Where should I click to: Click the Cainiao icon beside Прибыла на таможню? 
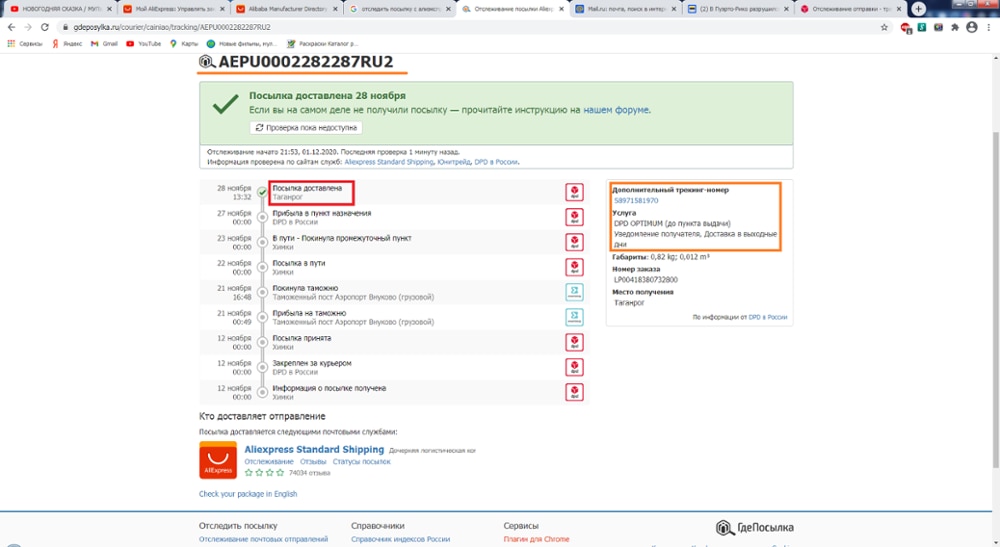tap(574, 317)
